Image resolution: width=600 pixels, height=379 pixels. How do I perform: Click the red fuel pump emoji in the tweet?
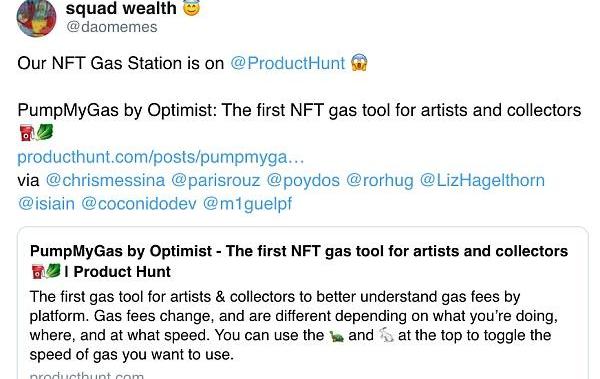tap(26, 133)
